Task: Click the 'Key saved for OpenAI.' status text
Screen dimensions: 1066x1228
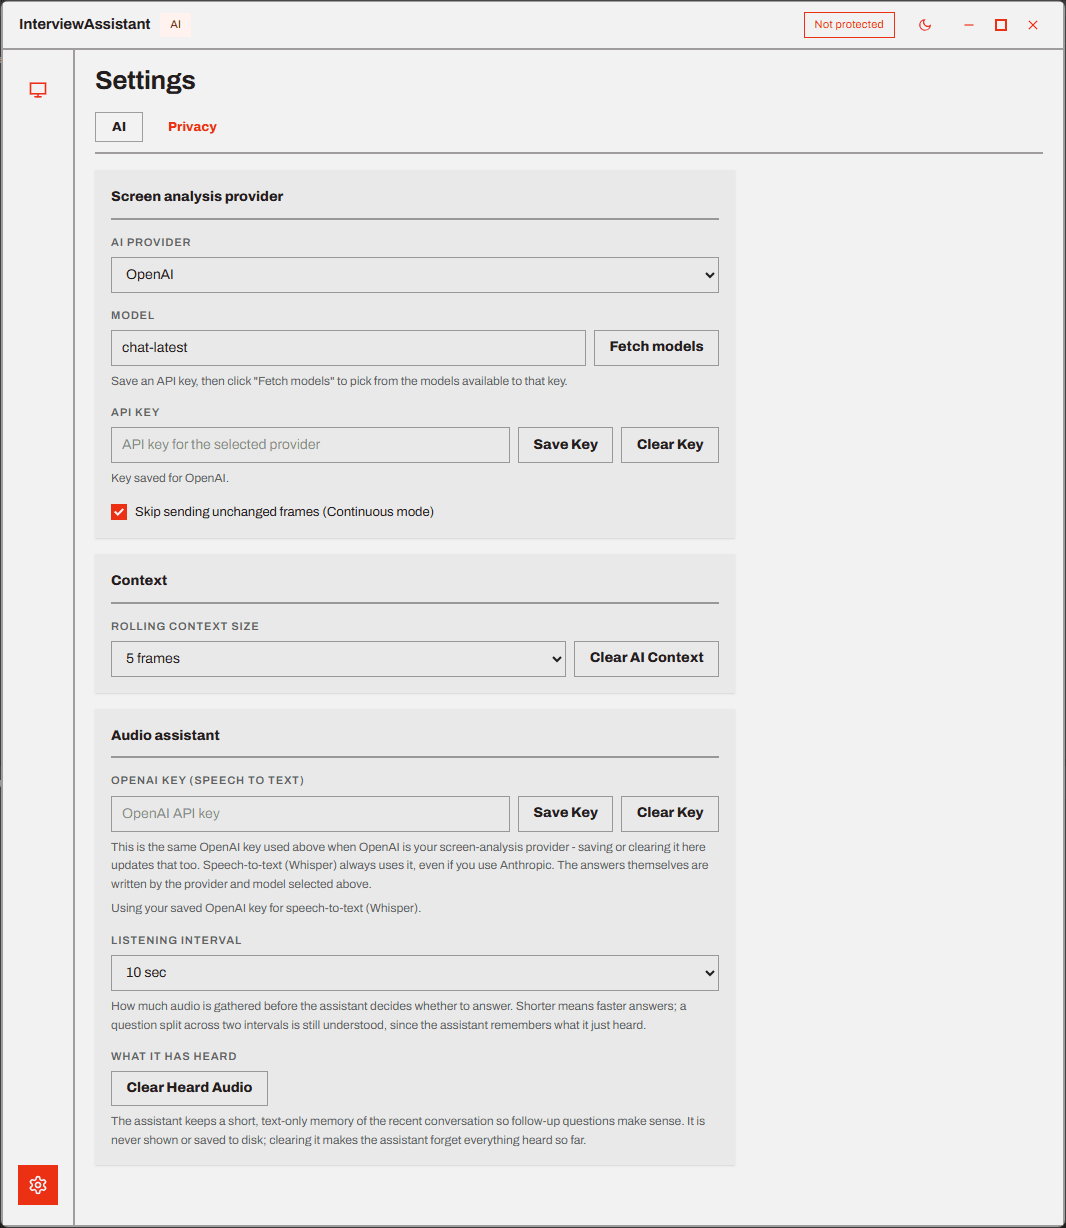Action: point(170,479)
